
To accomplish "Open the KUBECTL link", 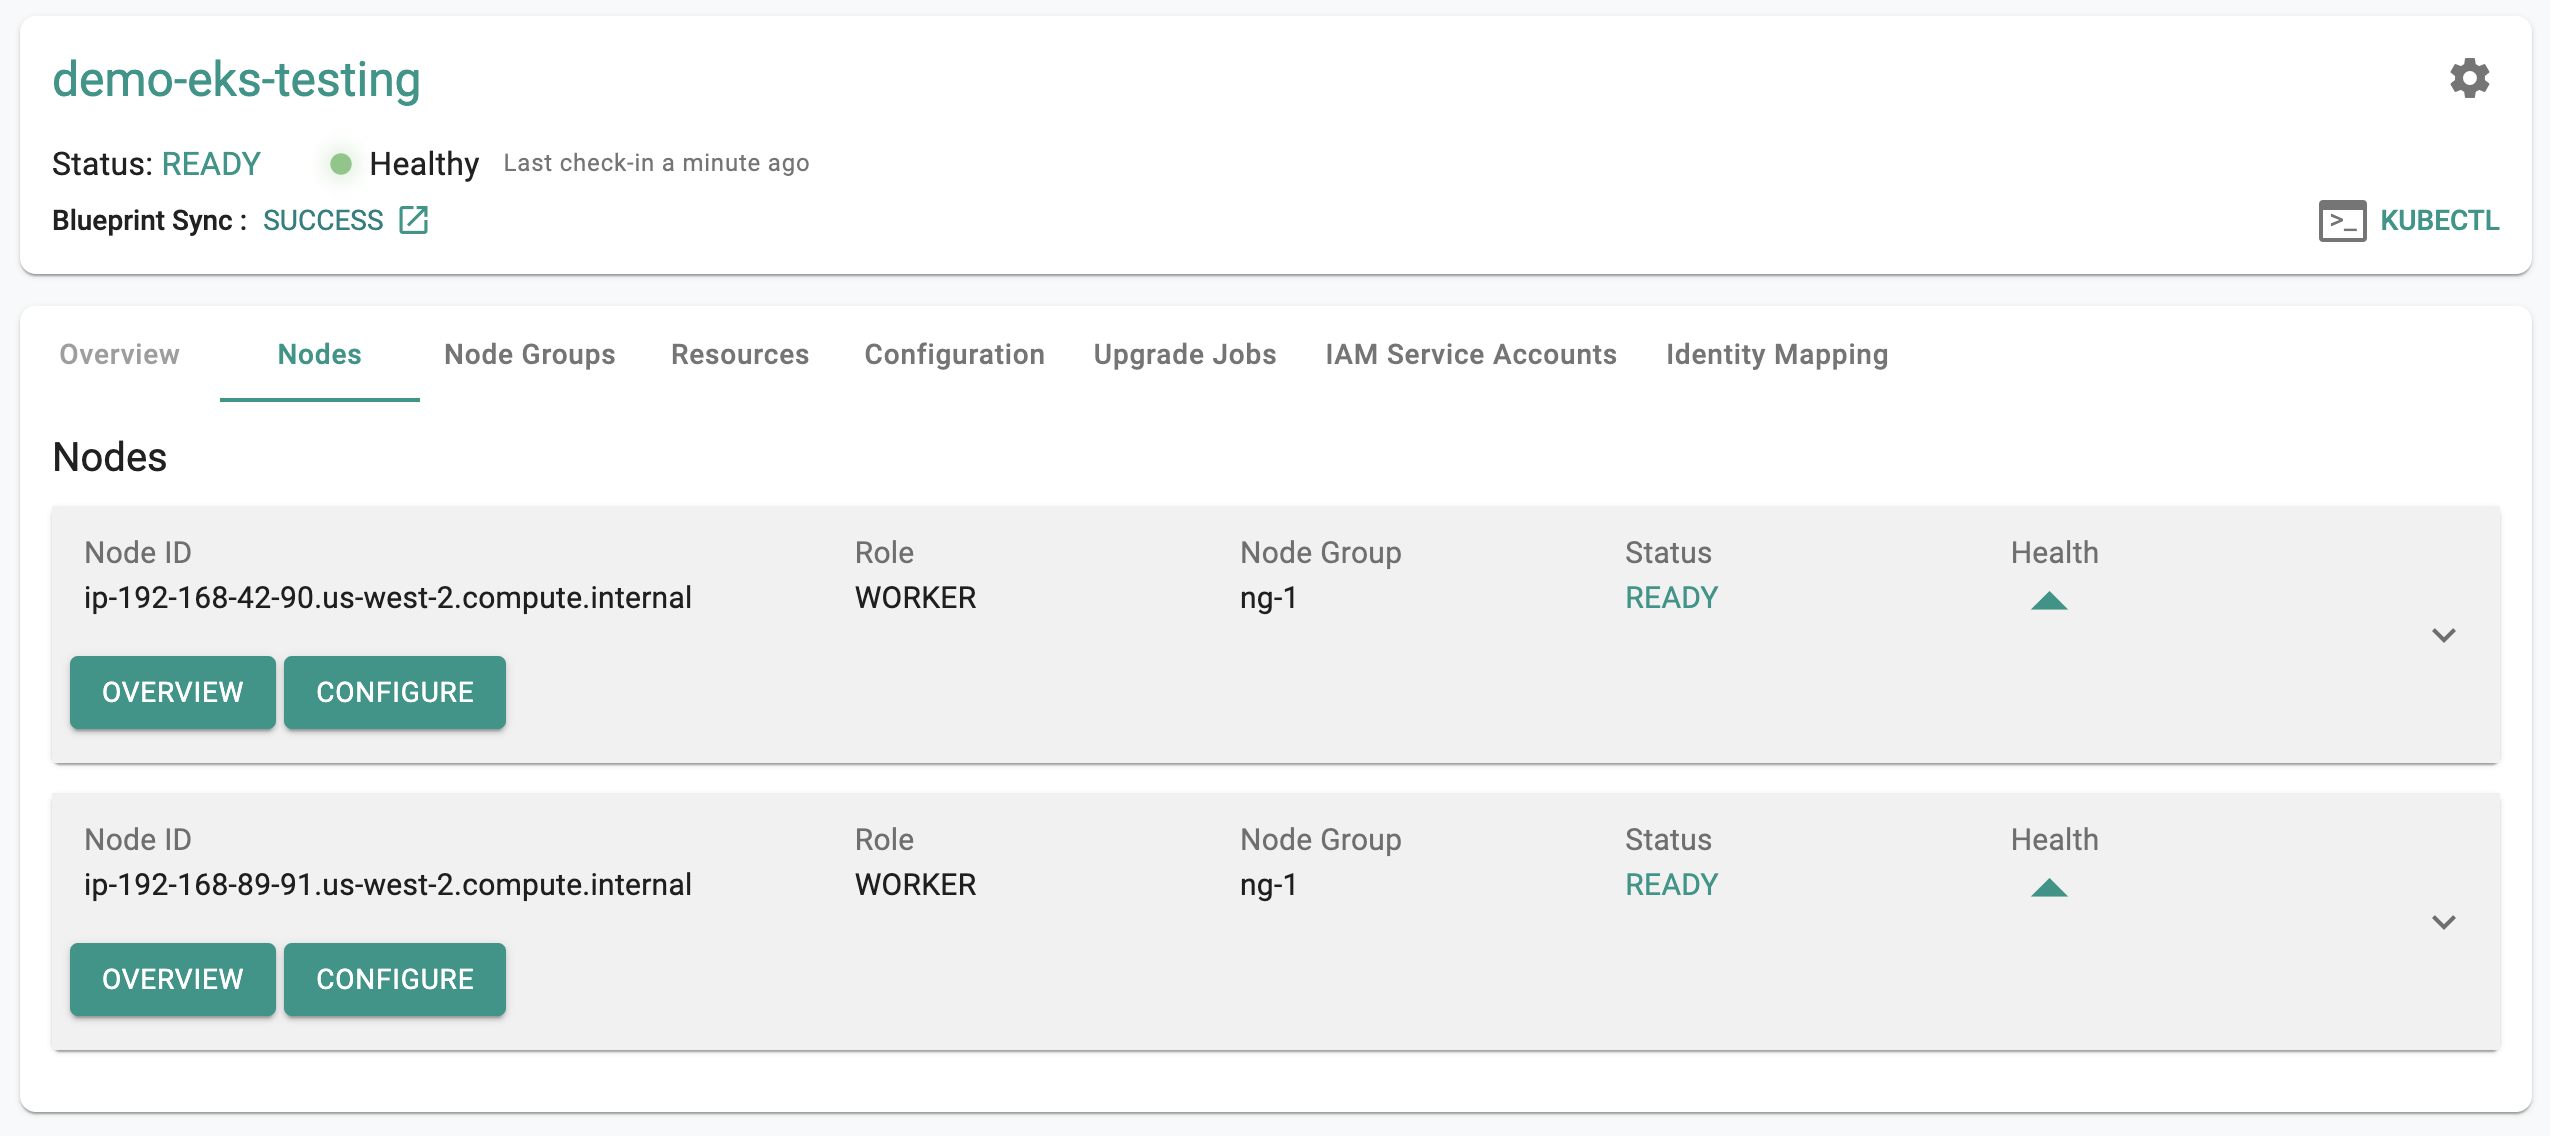I will 2438,221.
